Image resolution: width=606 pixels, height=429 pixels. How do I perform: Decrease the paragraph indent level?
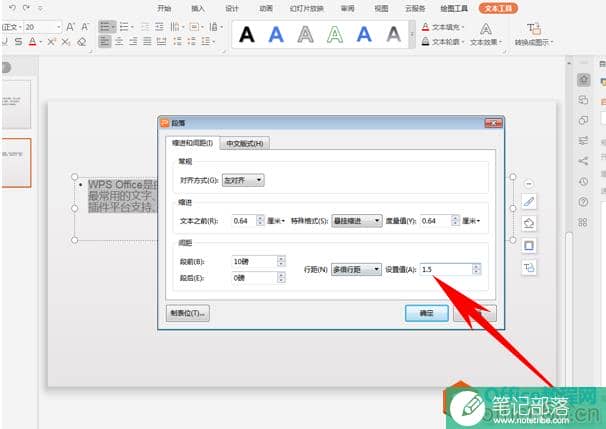(x=145, y=27)
